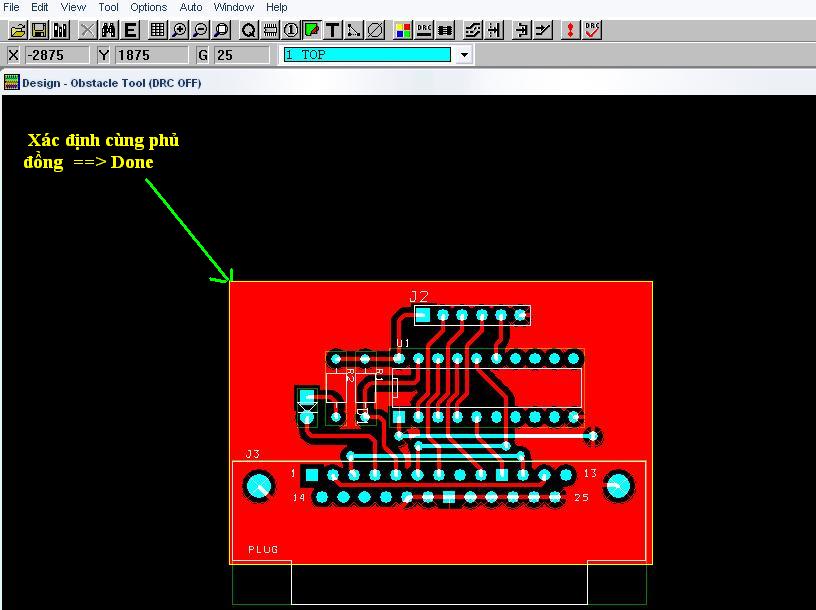Toggle Reconnect mode icon

[445, 31]
